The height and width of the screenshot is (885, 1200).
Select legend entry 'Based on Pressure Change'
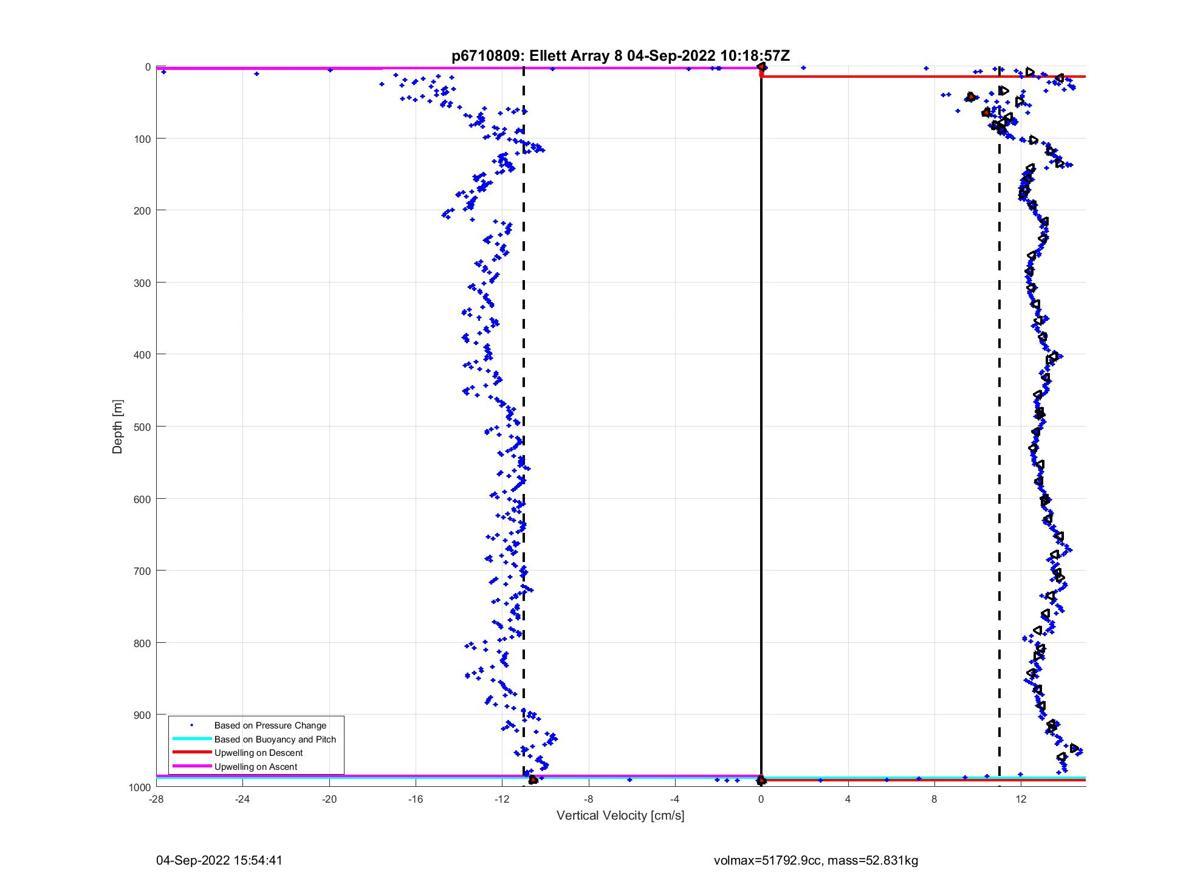(x=270, y=725)
